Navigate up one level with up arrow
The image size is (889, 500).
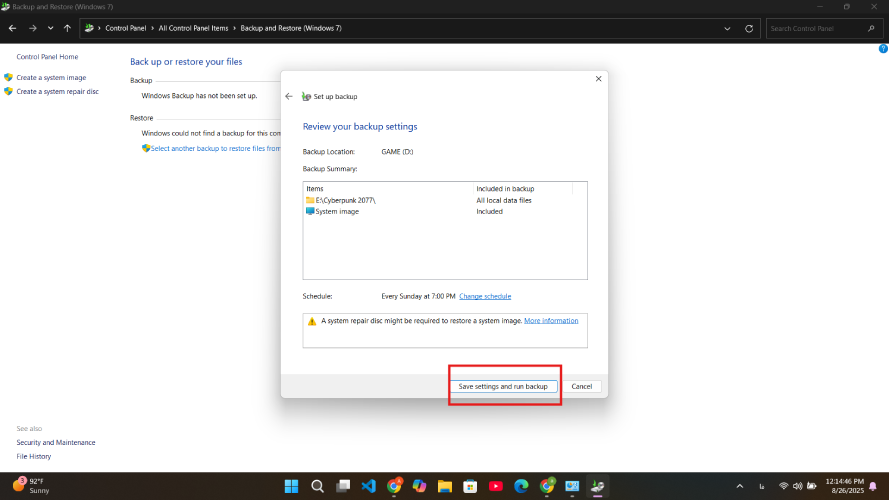pyautogui.click(x=67, y=28)
